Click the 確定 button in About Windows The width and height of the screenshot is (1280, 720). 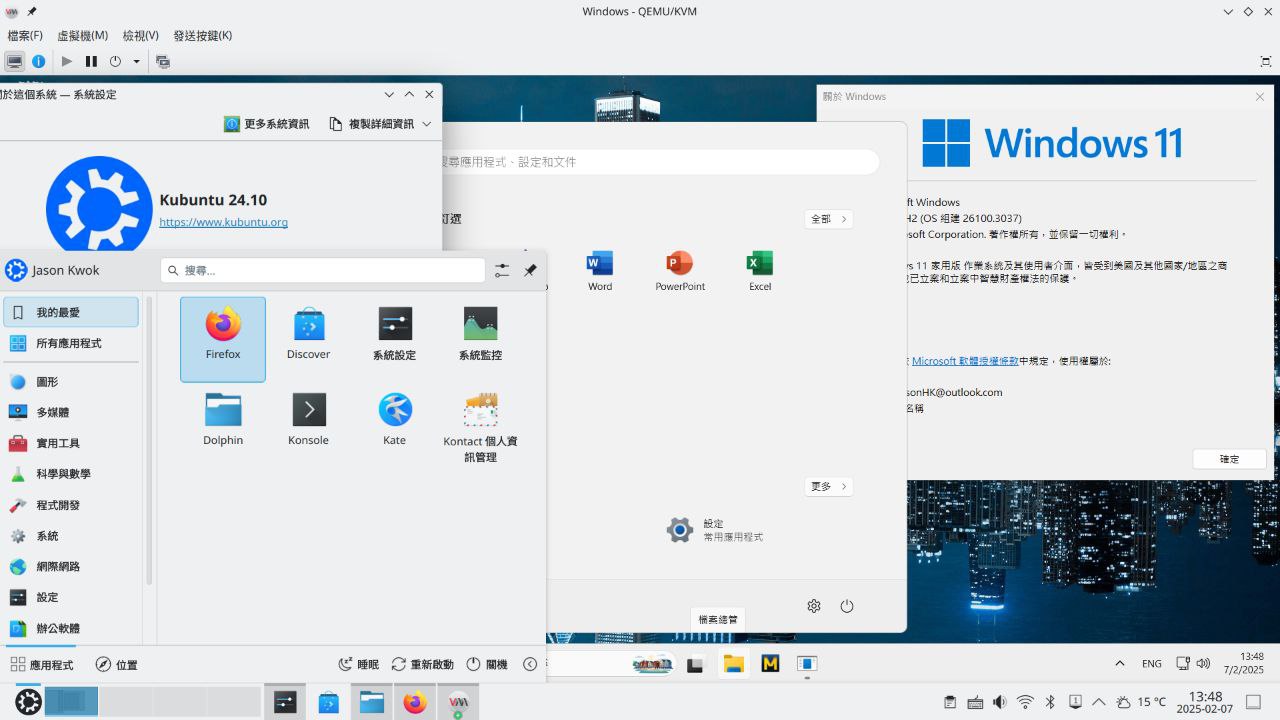click(x=1229, y=459)
